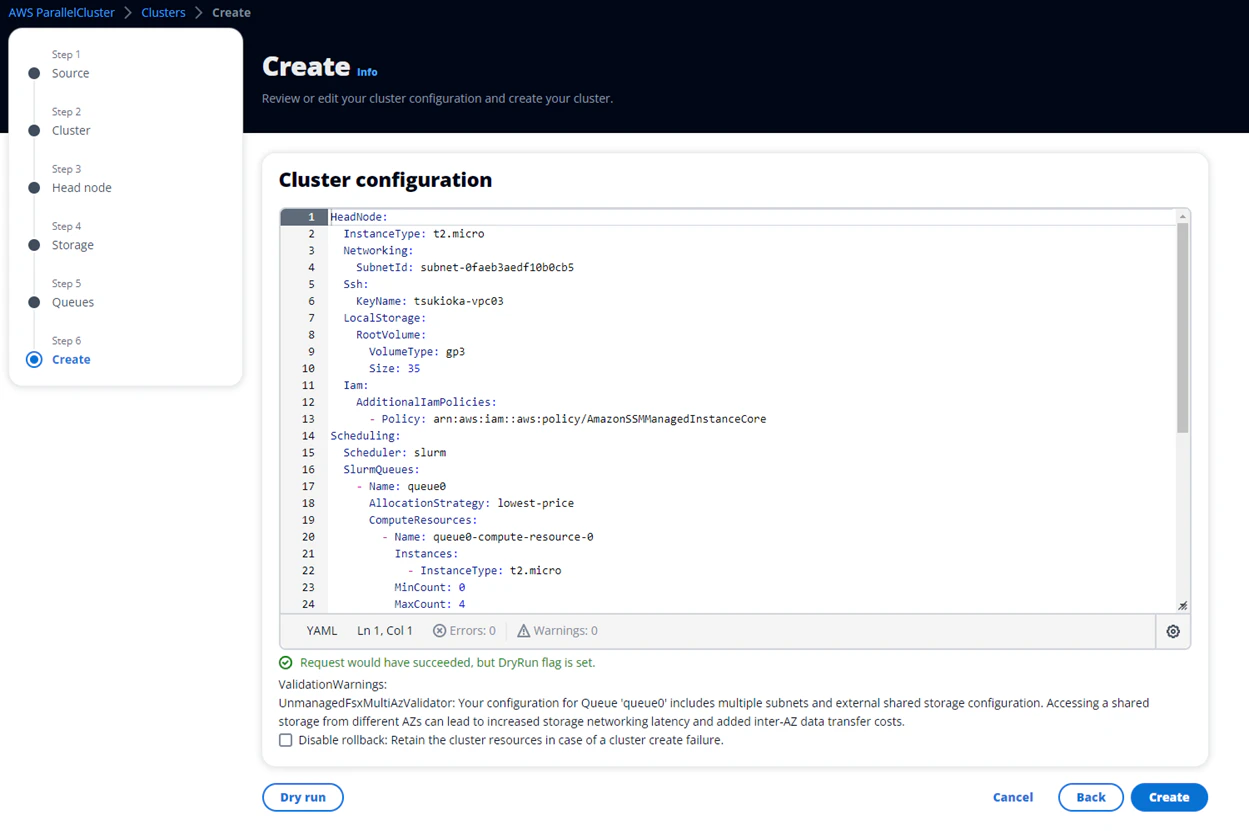Click the queue0-compute-resource-0 name line
This screenshot has width=1249, height=831.
pyautogui.click(x=488, y=537)
